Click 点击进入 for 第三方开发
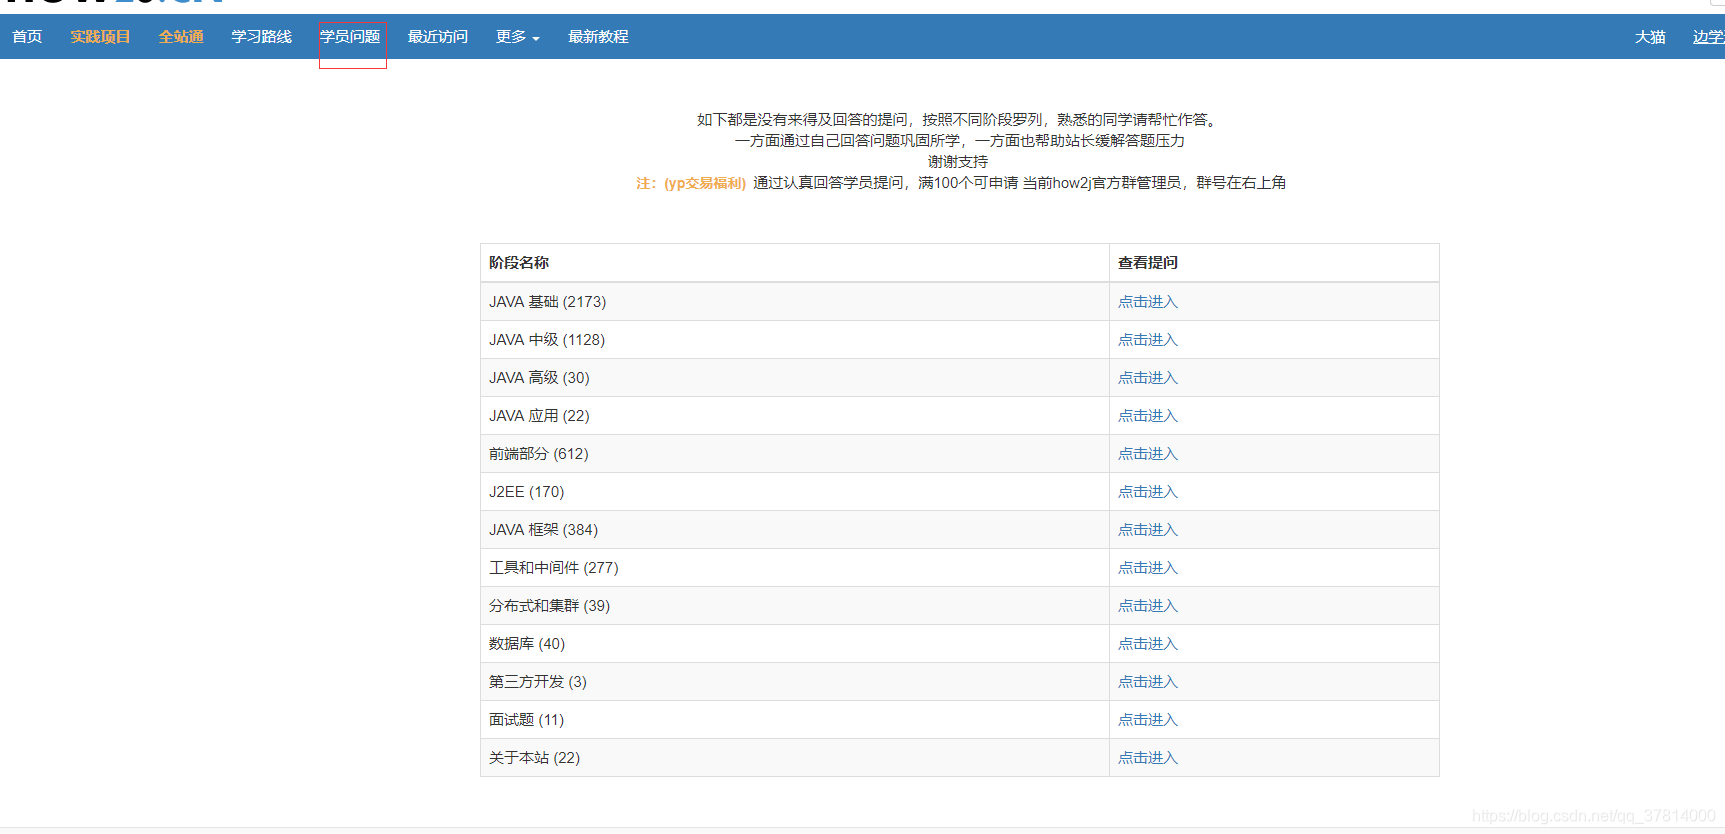 (x=1148, y=682)
